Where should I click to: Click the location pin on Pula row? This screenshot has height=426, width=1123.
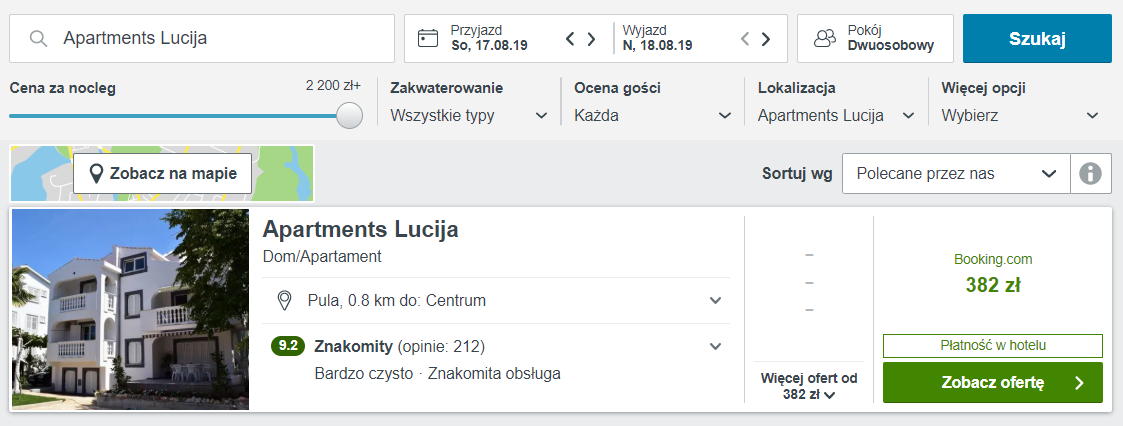[284, 300]
